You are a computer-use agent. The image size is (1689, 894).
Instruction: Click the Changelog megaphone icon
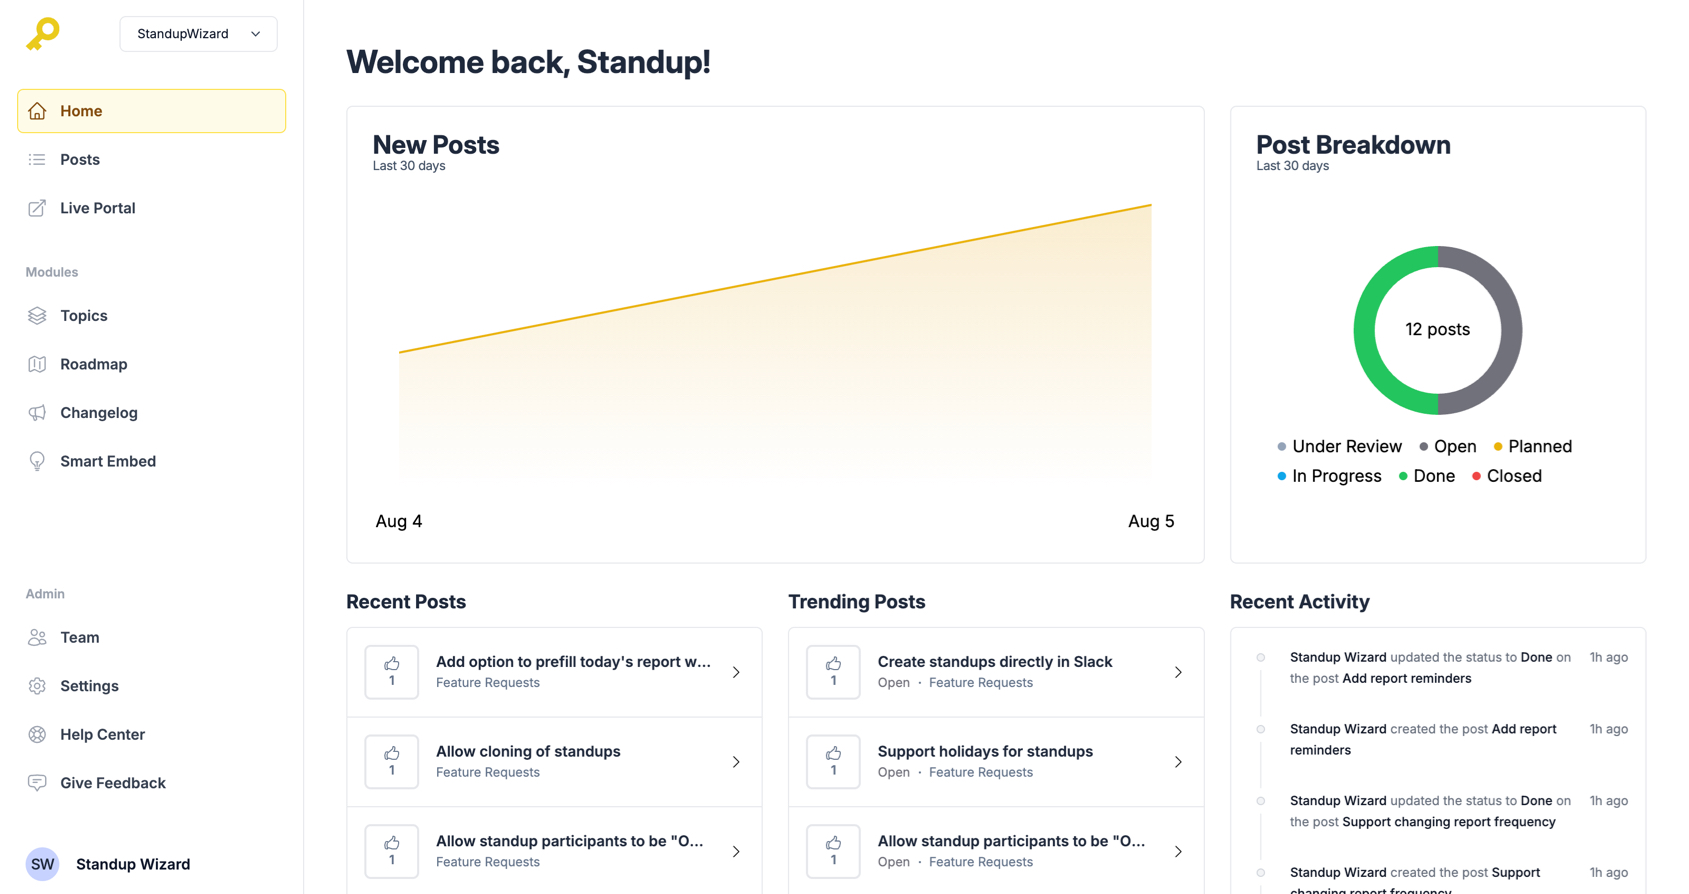coord(37,413)
